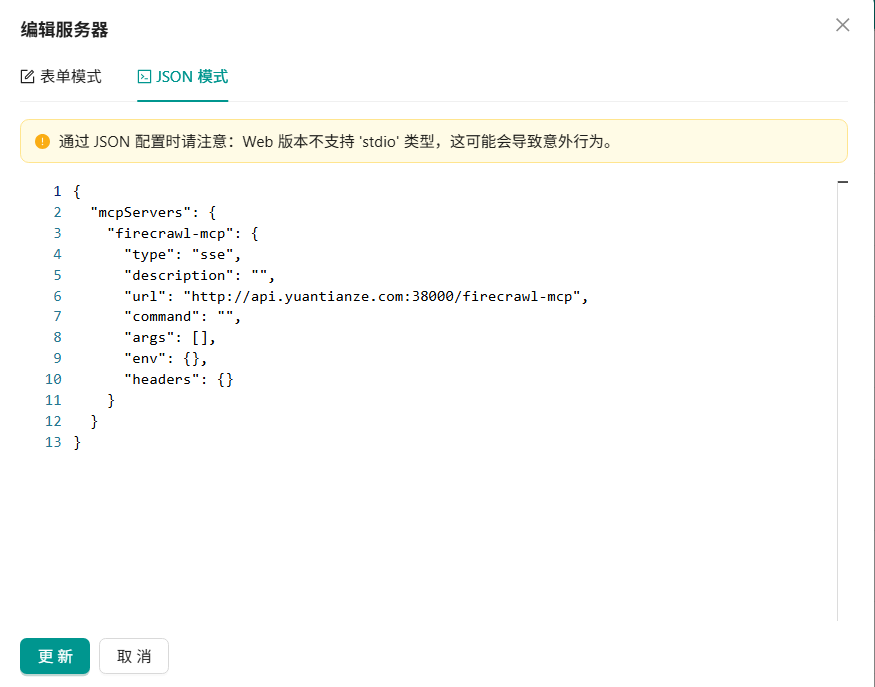Close the 编辑服务器 dialog with X

[842, 25]
